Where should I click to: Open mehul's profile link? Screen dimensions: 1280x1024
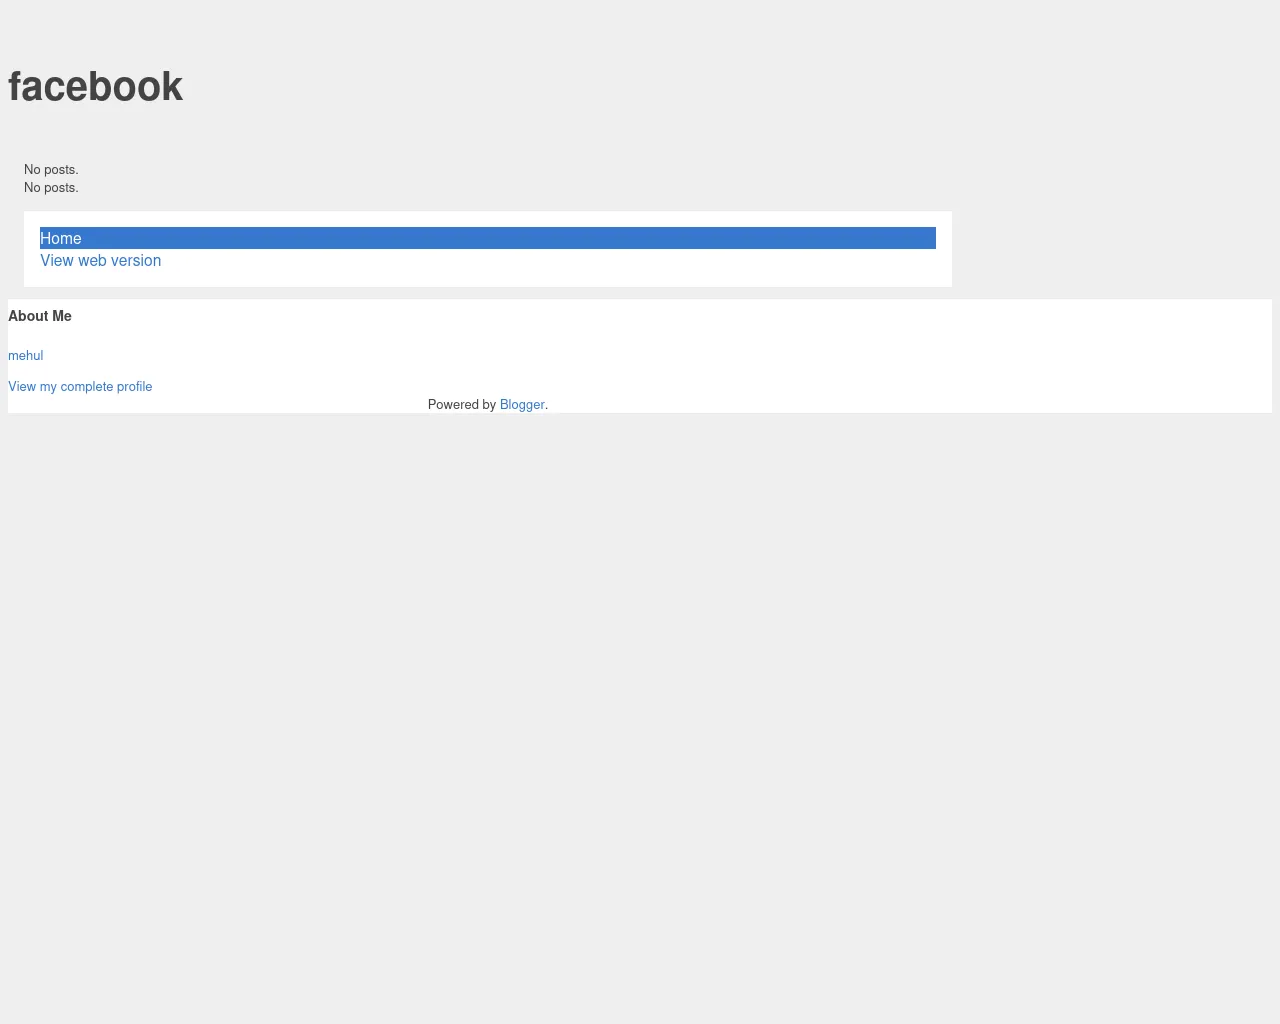click(25, 355)
